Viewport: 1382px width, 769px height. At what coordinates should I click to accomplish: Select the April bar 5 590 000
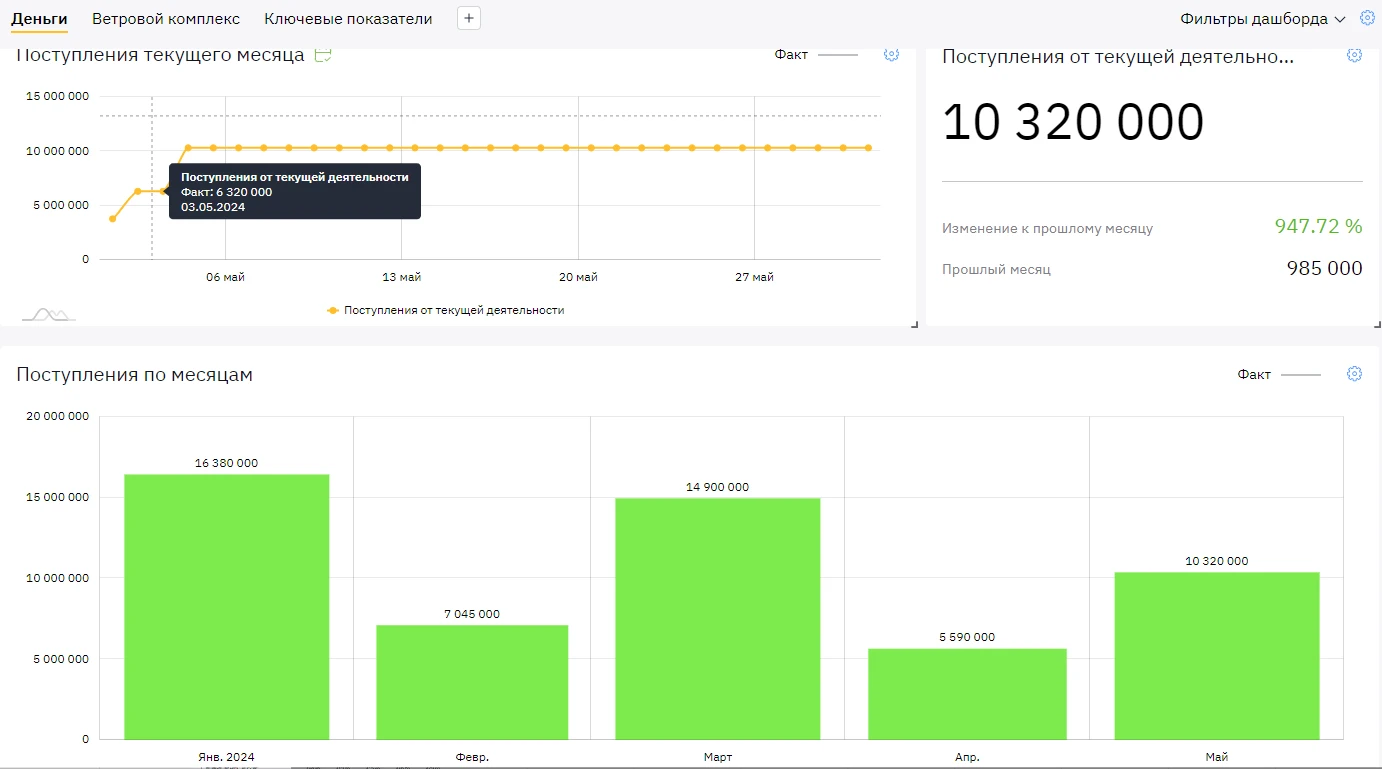tap(967, 694)
